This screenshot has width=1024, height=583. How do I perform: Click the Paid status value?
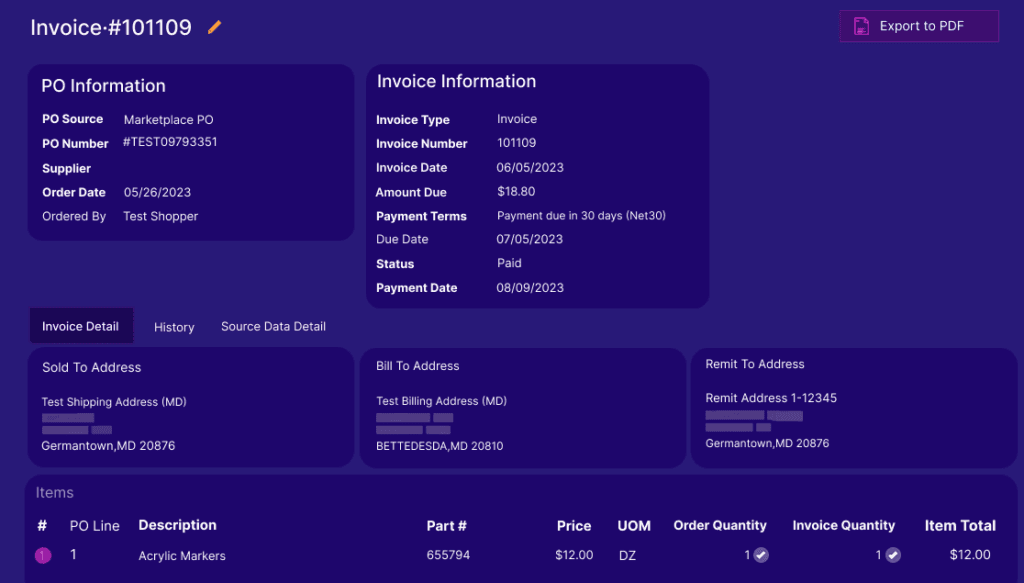508,263
